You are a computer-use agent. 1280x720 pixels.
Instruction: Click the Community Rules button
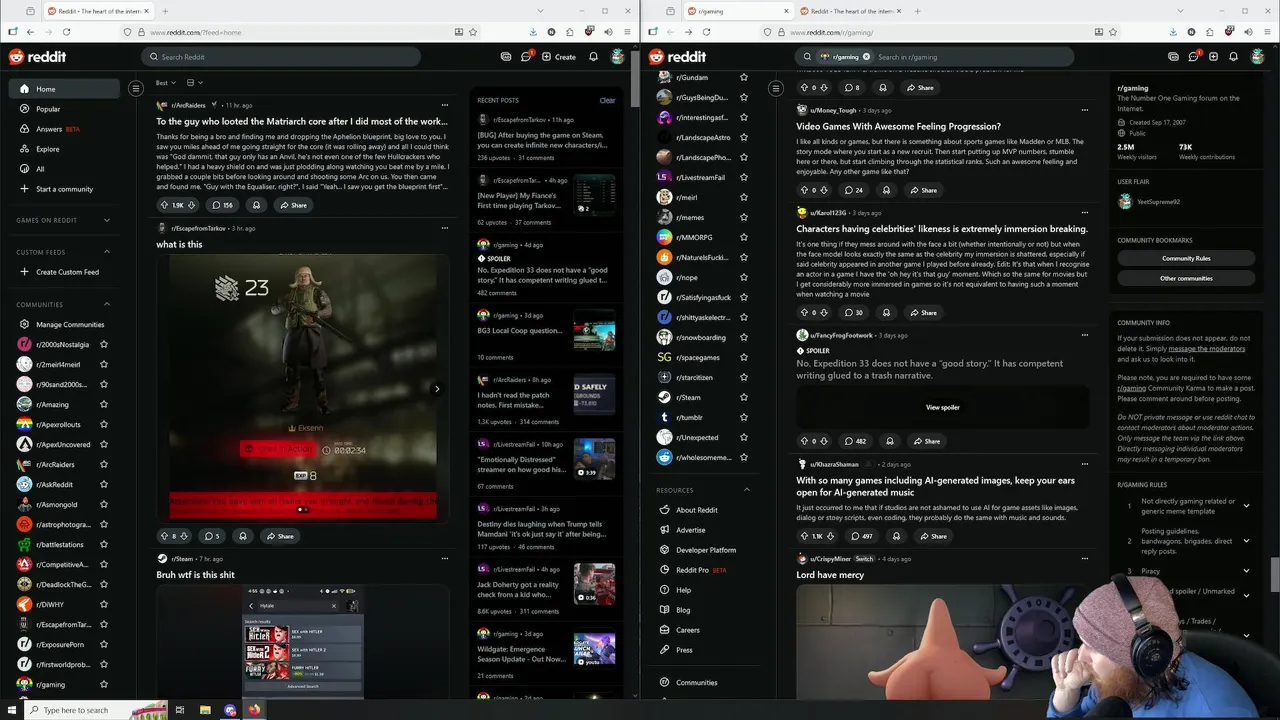(x=1186, y=258)
